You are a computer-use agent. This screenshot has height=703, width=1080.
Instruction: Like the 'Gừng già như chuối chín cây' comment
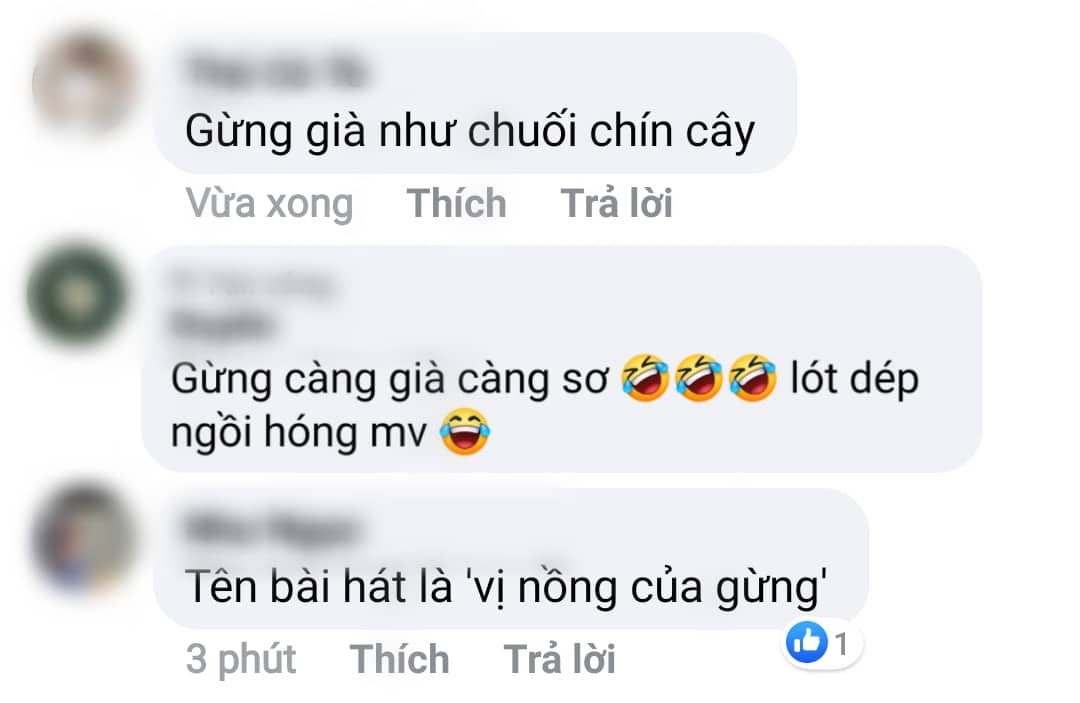(x=456, y=203)
